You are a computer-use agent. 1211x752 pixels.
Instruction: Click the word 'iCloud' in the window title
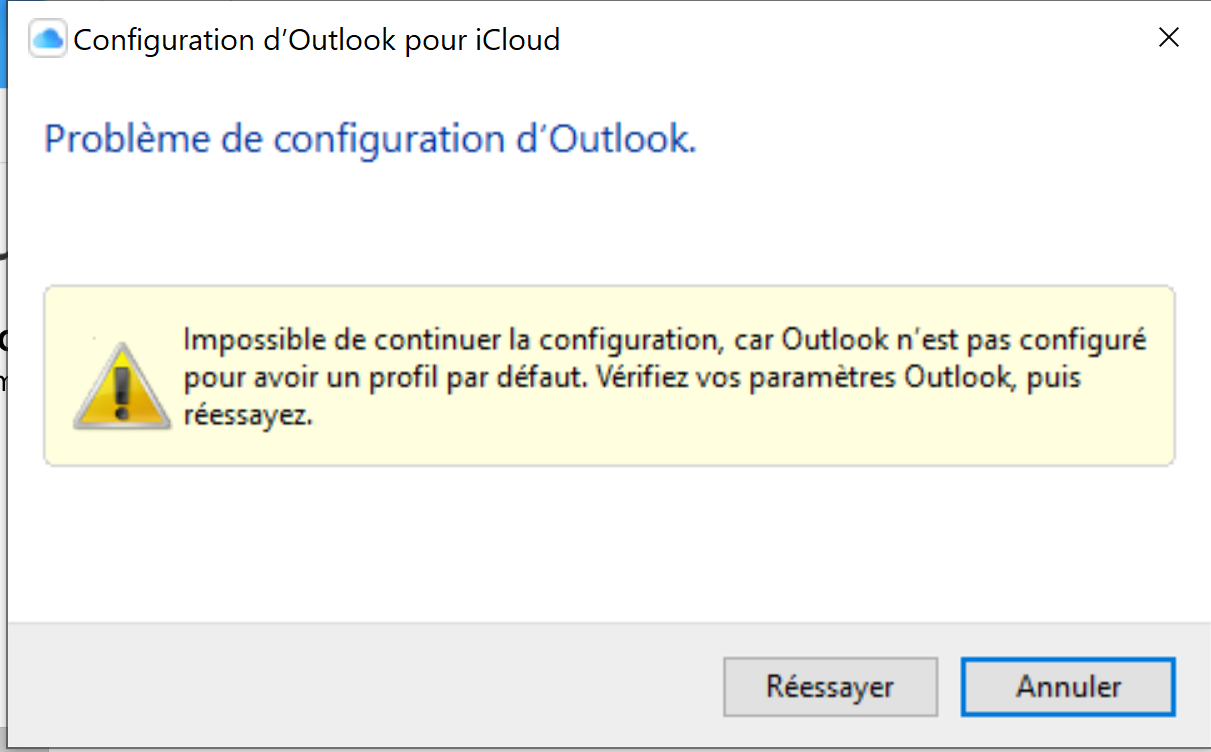click(x=517, y=40)
